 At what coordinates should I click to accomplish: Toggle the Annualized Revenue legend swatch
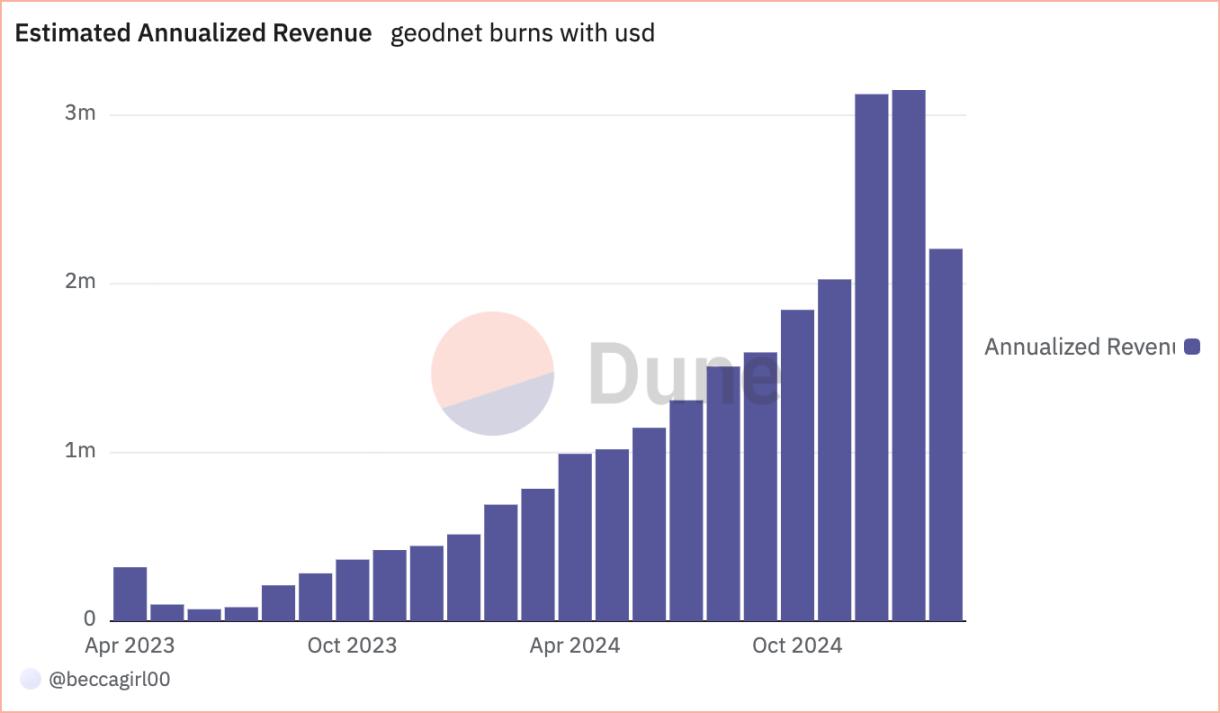[x=1191, y=347]
